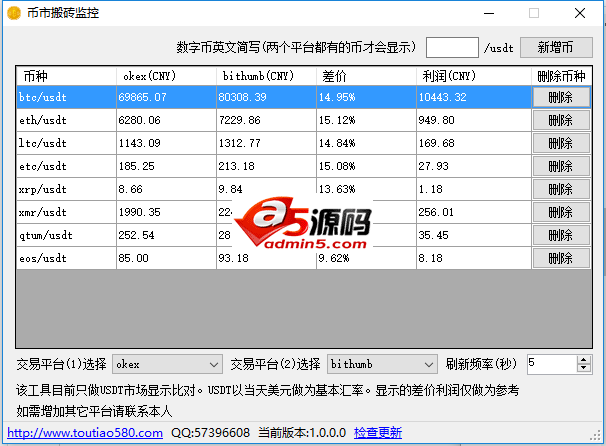Viewport: 606px width, 446px height.
Task: Minimize the 币市搬砖监控 window
Action: coord(489,13)
